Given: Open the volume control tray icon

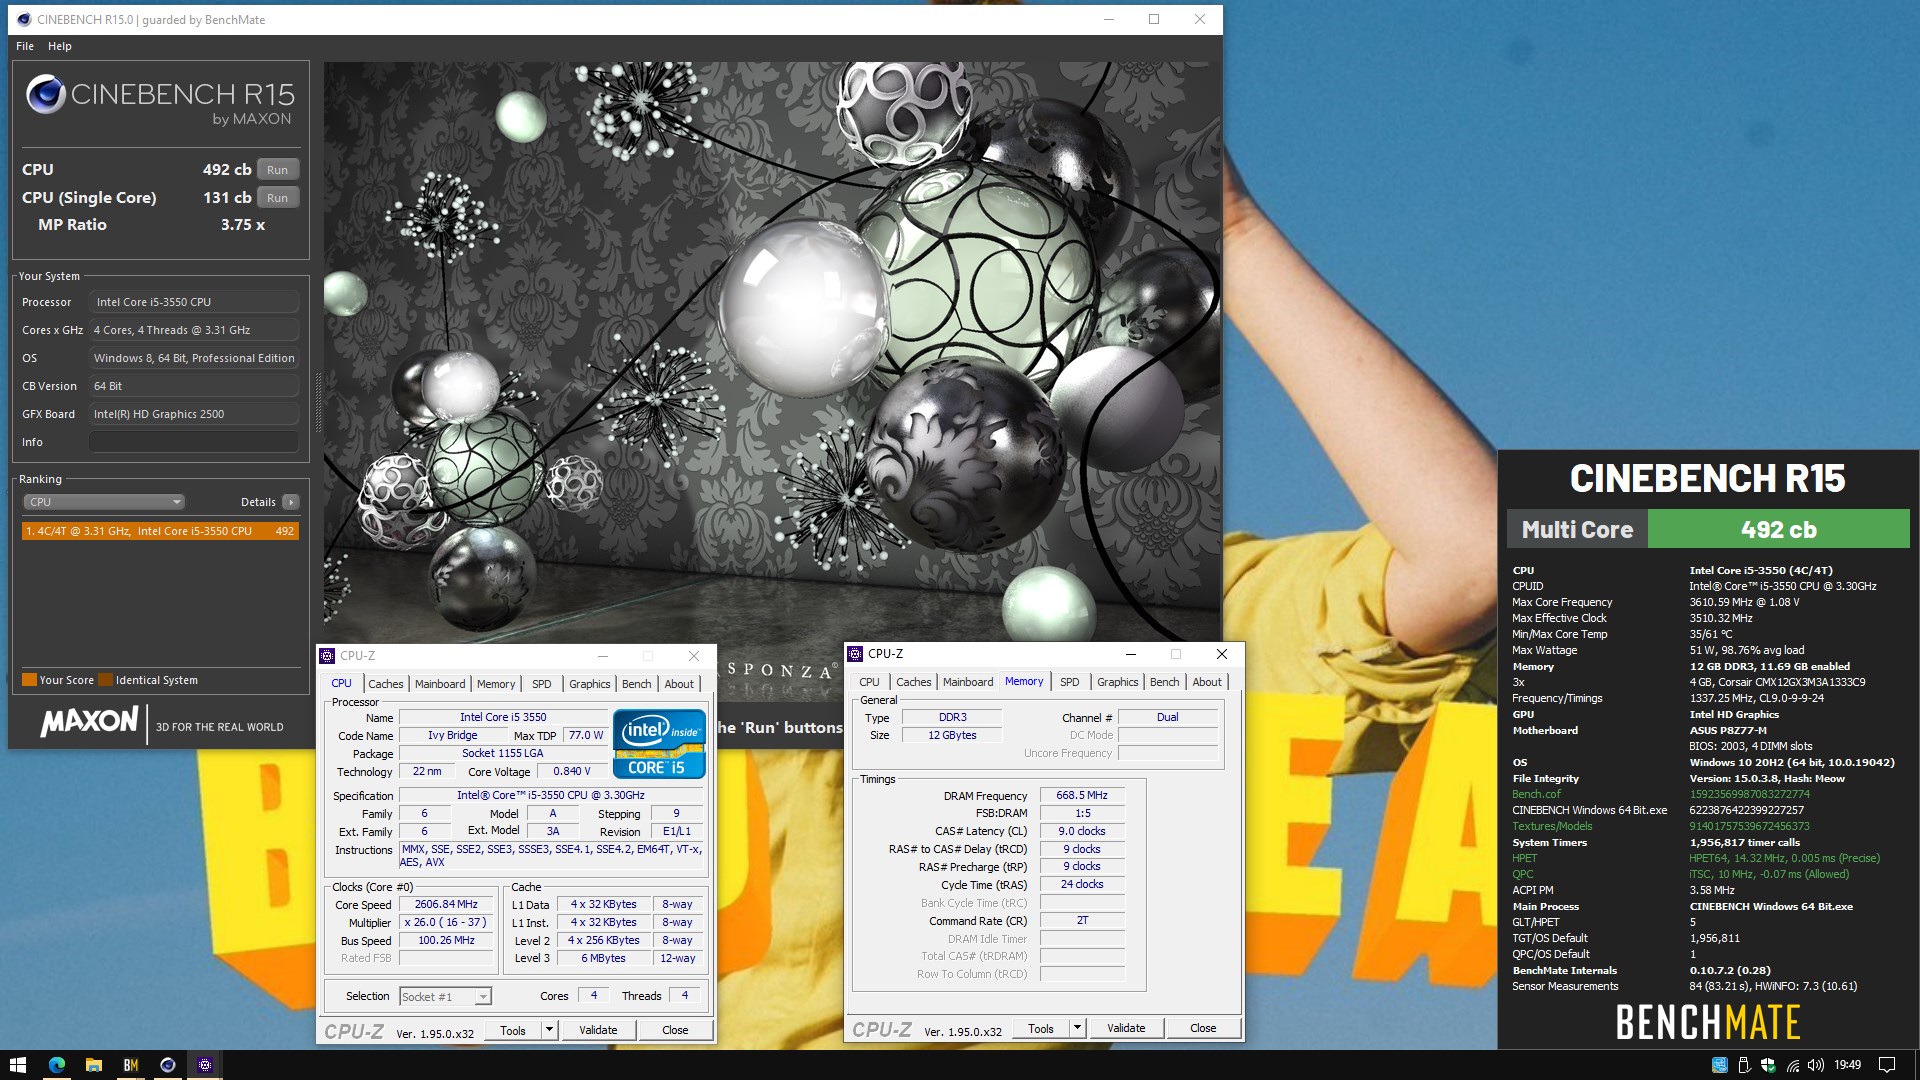Looking at the screenshot, I should (1816, 1065).
